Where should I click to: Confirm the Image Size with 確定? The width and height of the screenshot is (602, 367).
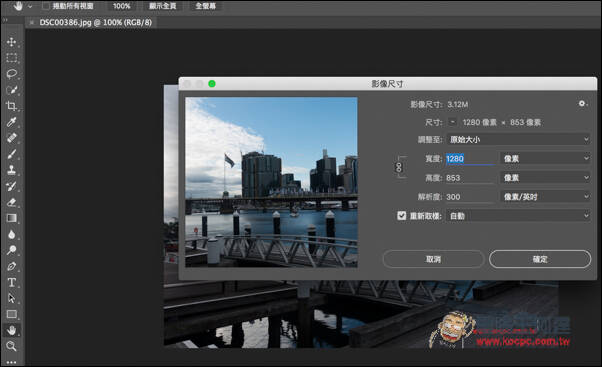tap(540, 259)
